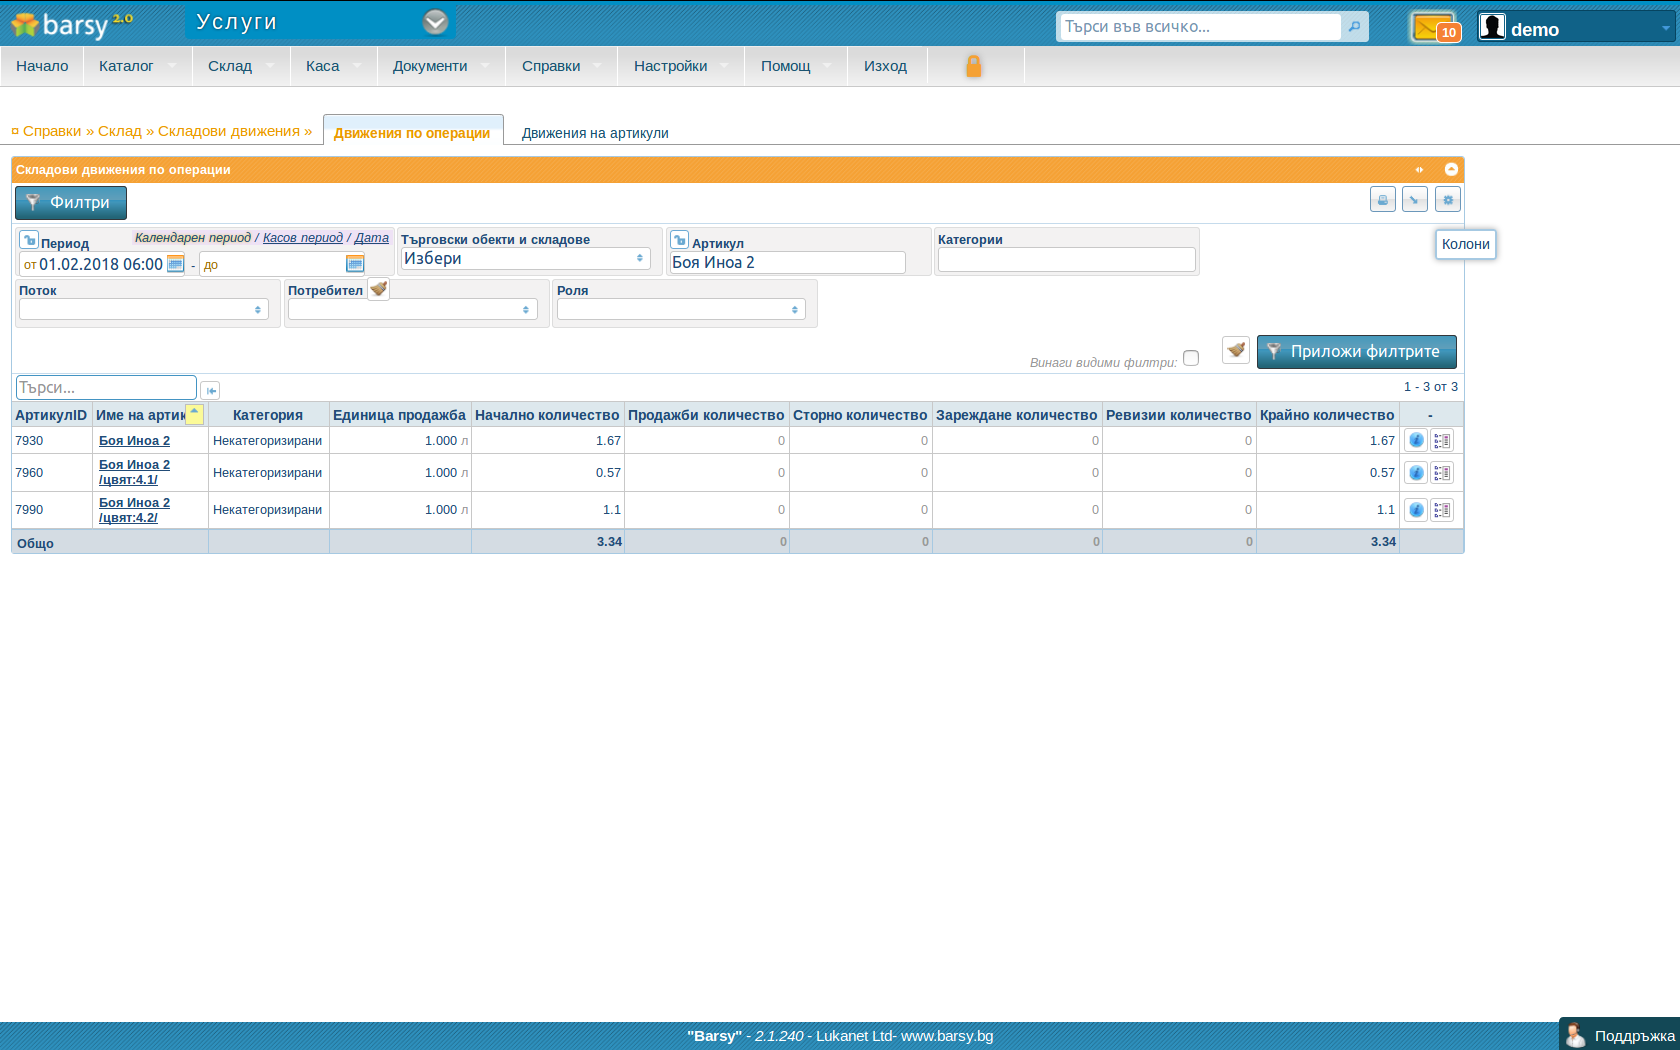The width and height of the screenshot is (1680, 1050).
Task: Click the demo user avatar icon
Action: pos(1492,27)
